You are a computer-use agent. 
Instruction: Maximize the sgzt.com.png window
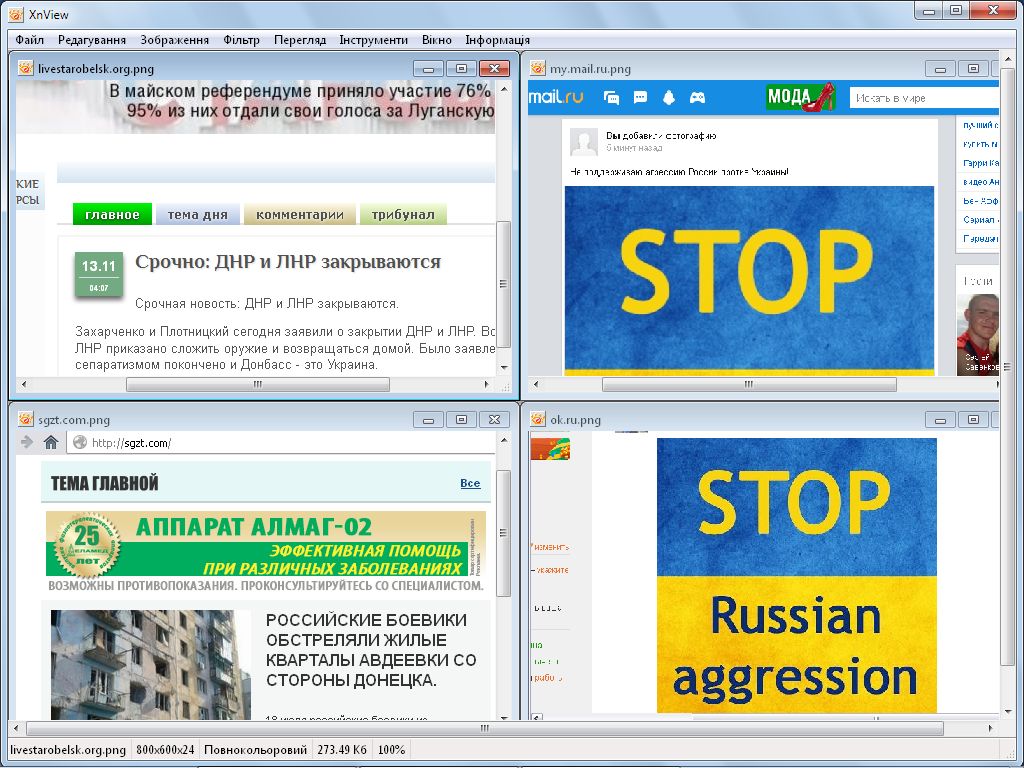[x=461, y=419]
